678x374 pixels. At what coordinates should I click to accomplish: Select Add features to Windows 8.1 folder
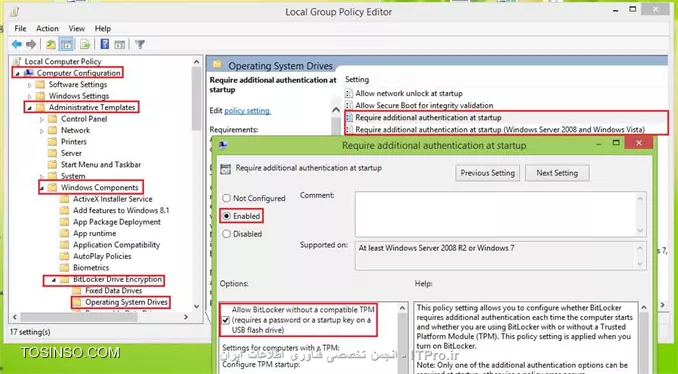point(121,210)
